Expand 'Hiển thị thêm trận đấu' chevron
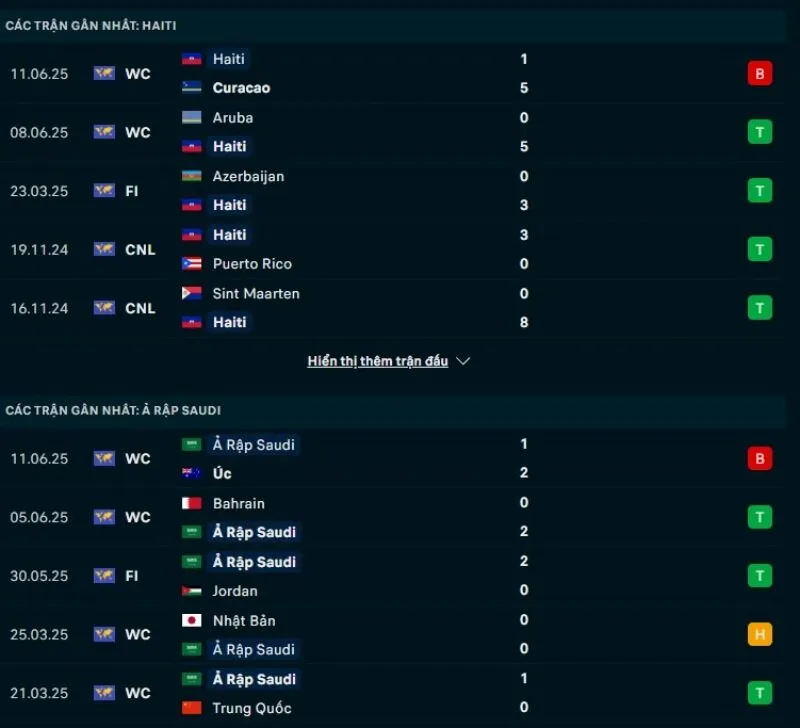The image size is (800, 728). tap(463, 361)
